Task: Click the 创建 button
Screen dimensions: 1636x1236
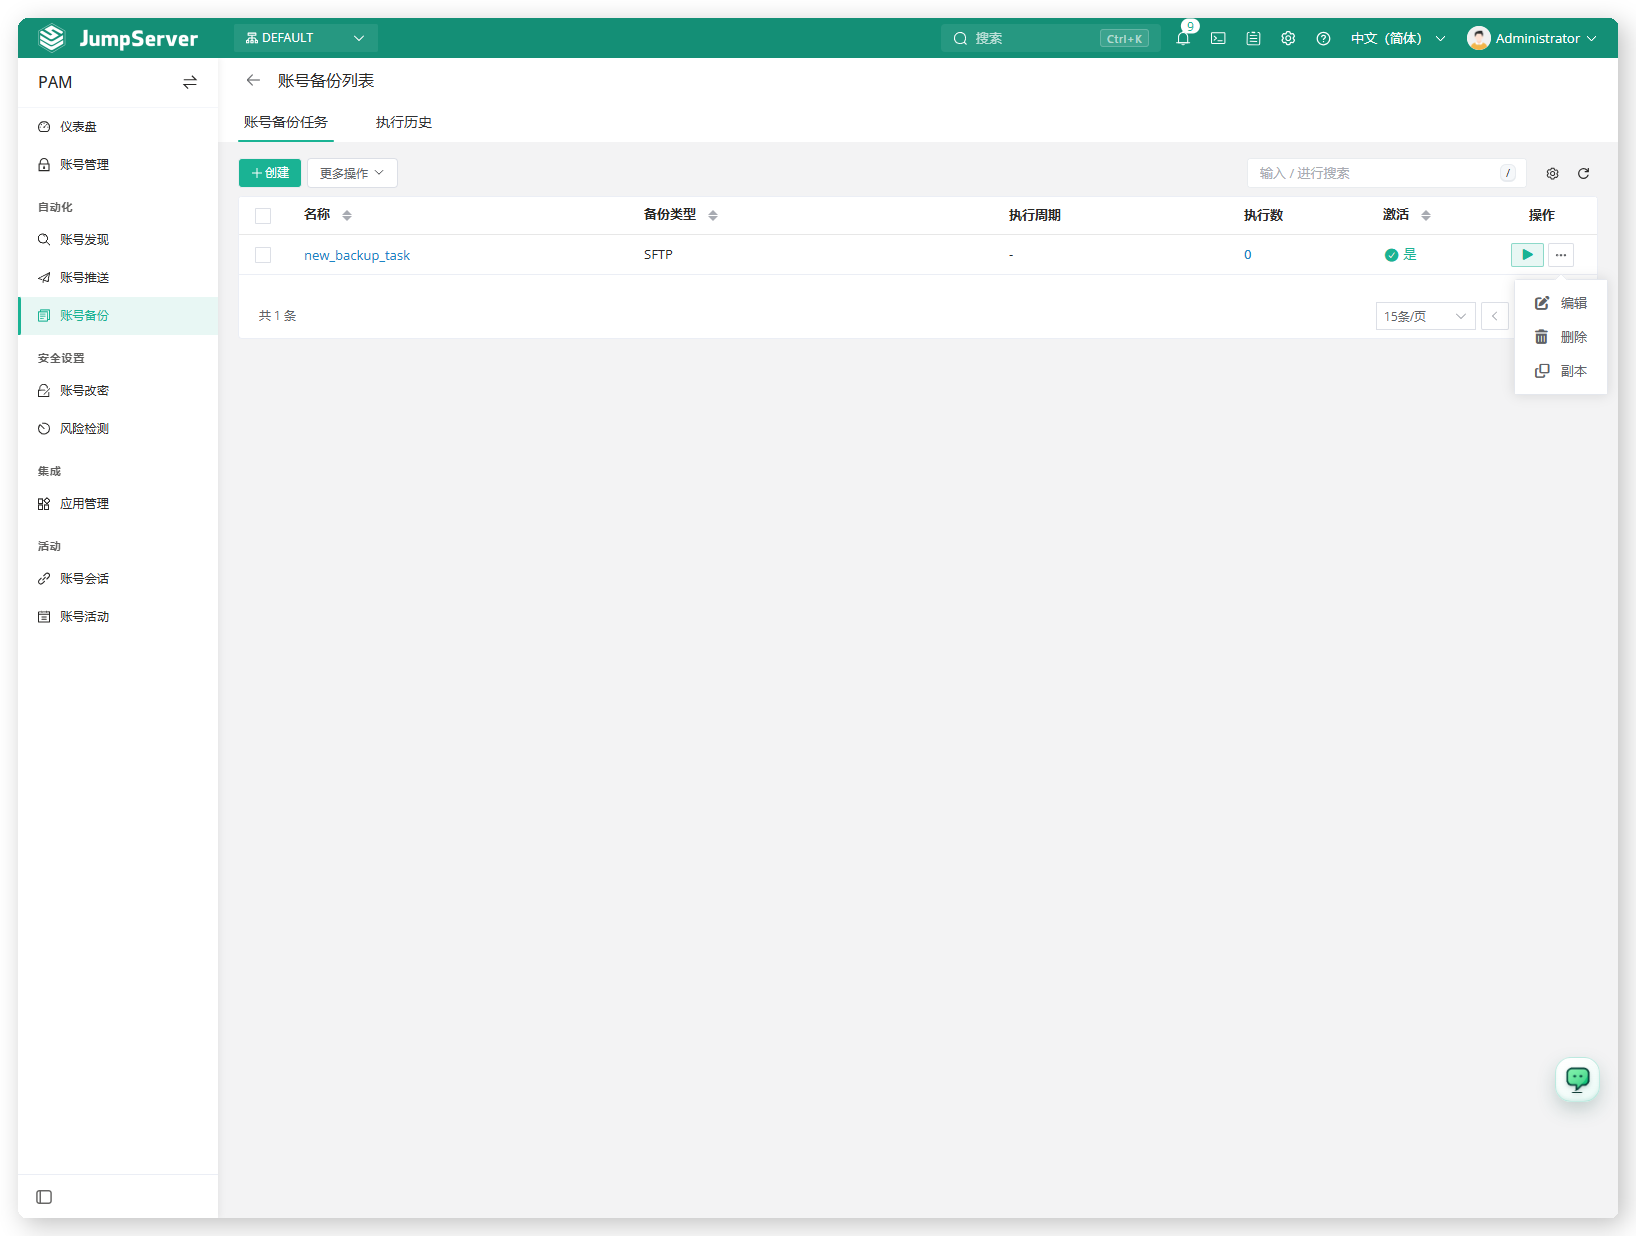Action: 270,173
